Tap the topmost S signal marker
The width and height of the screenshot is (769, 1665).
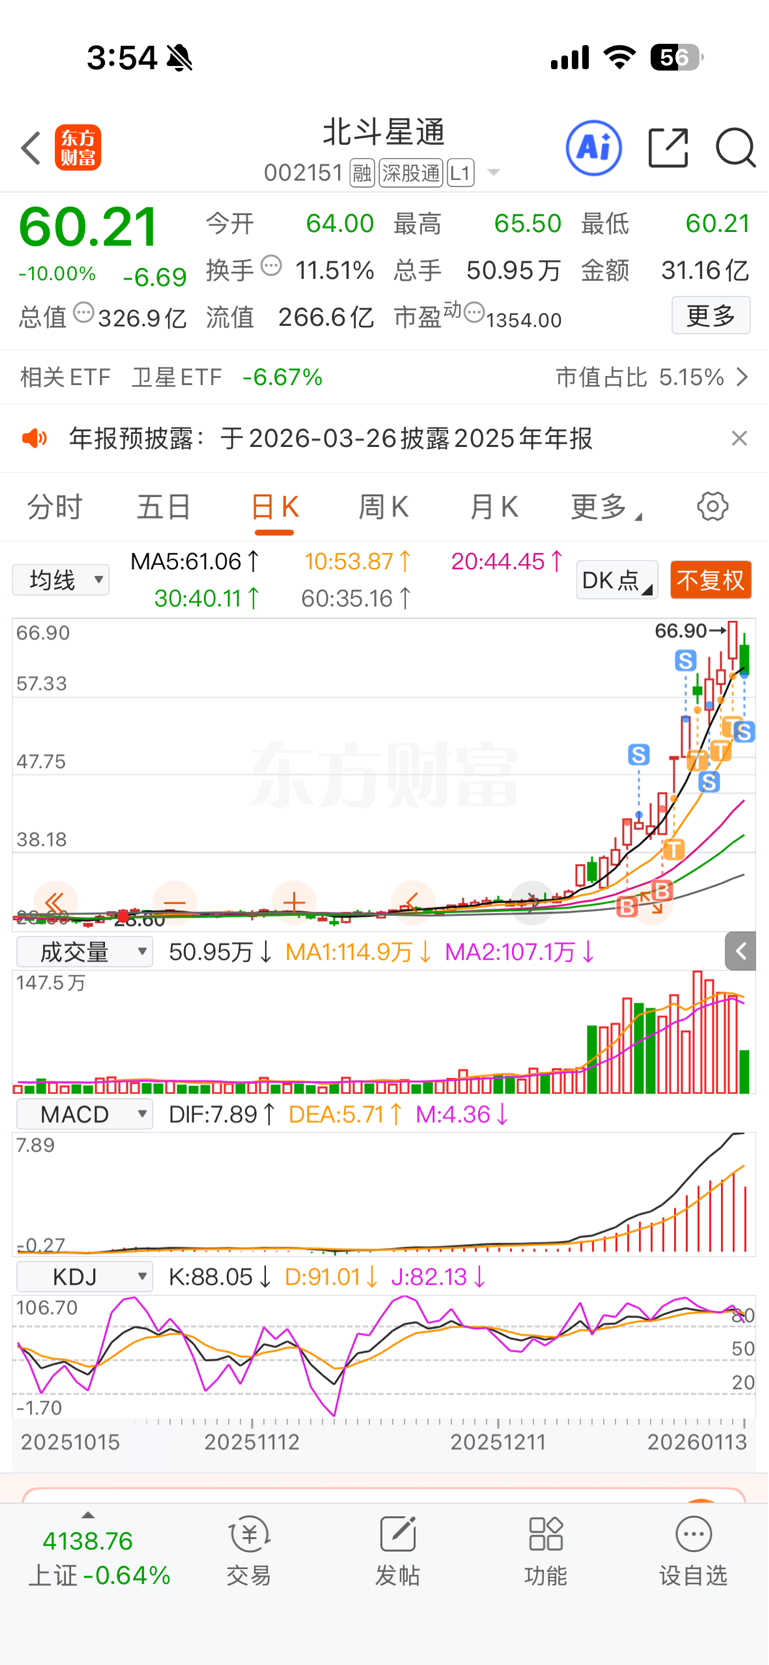coord(685,660)
